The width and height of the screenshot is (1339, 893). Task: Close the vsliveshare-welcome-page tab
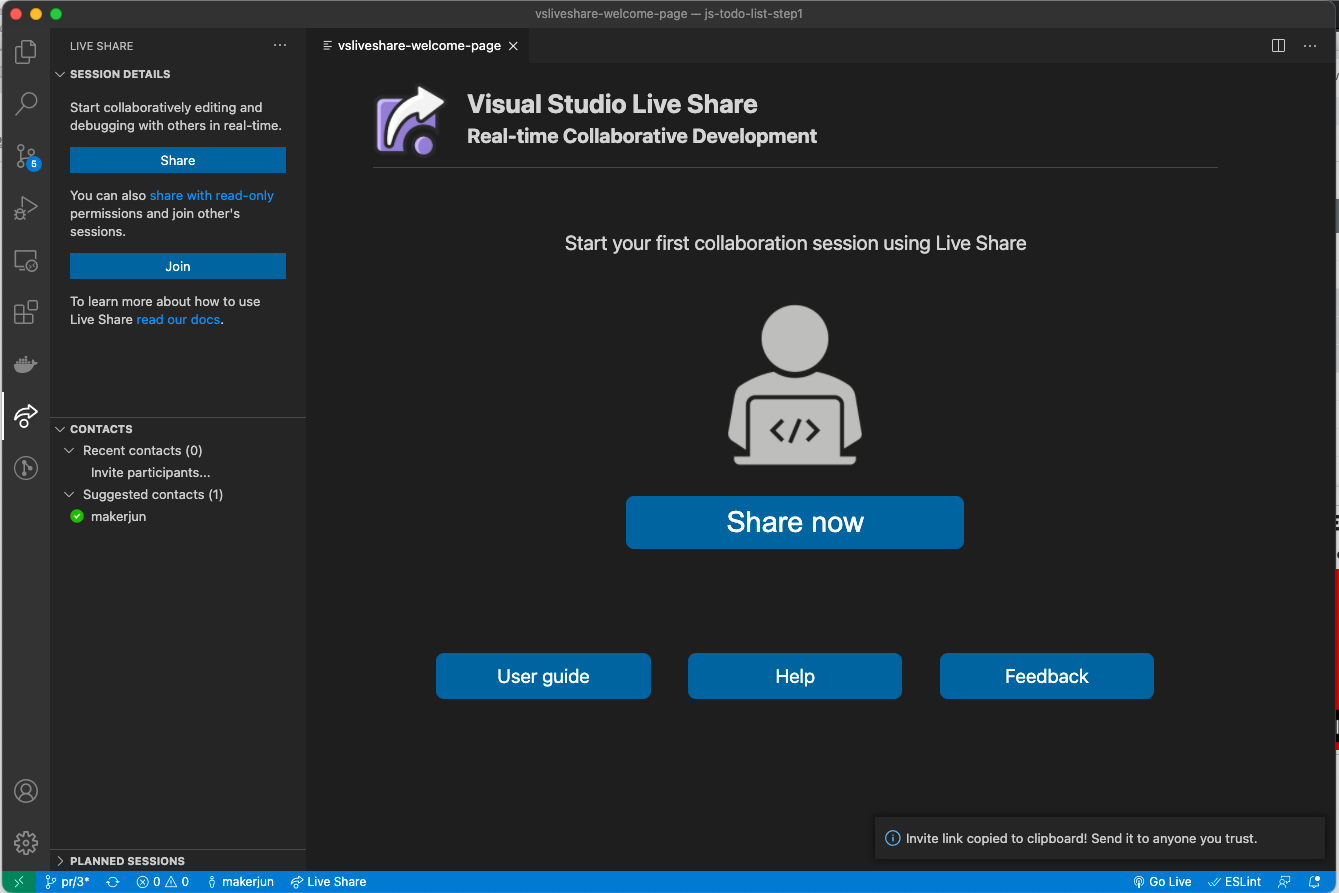[x=513, y=46]
